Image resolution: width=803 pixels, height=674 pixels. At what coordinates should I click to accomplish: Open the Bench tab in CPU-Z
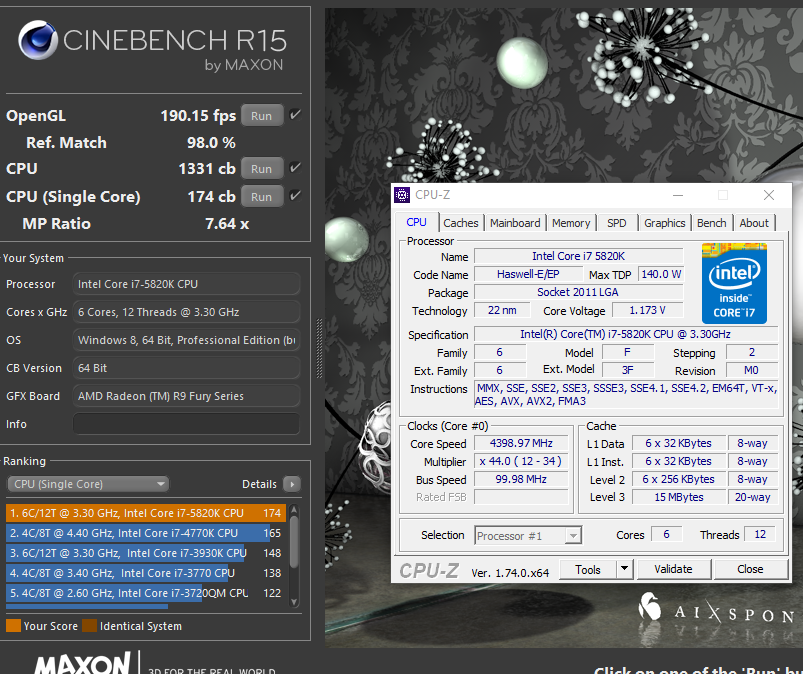point(711,223)
